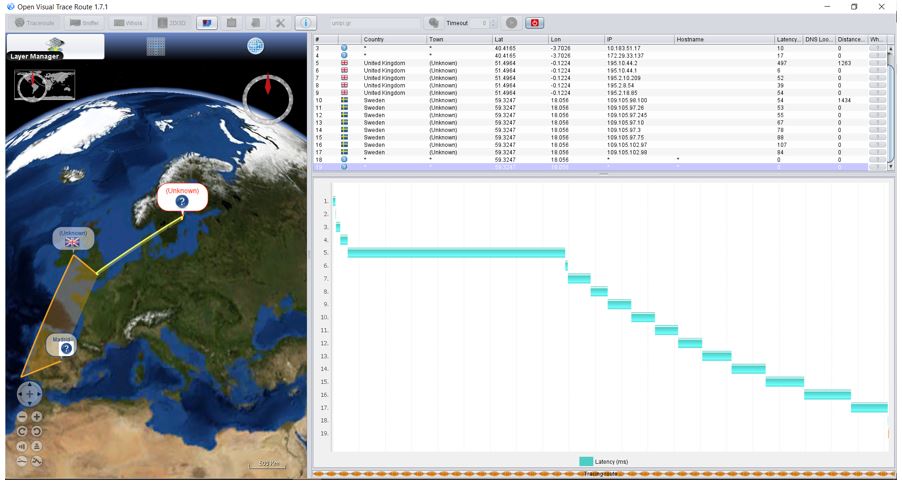Zoom in the globe with the plus button
Screen dimensions: 902x485
coord(36,417)
